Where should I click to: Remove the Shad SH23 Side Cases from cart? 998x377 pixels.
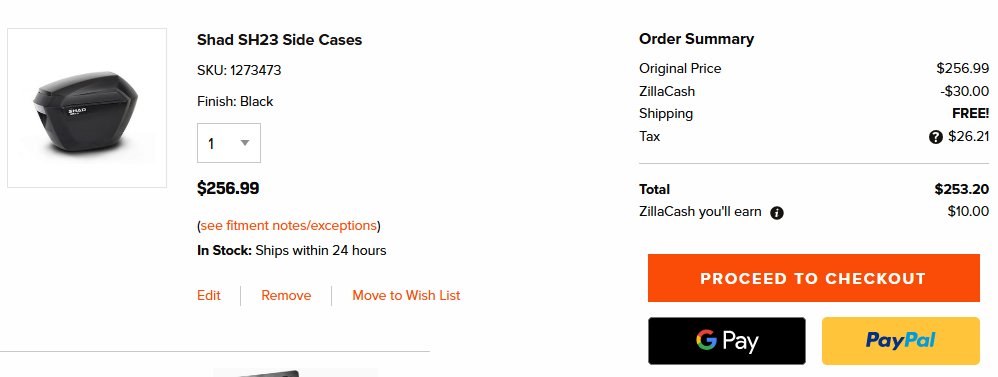tap(286, 295)
